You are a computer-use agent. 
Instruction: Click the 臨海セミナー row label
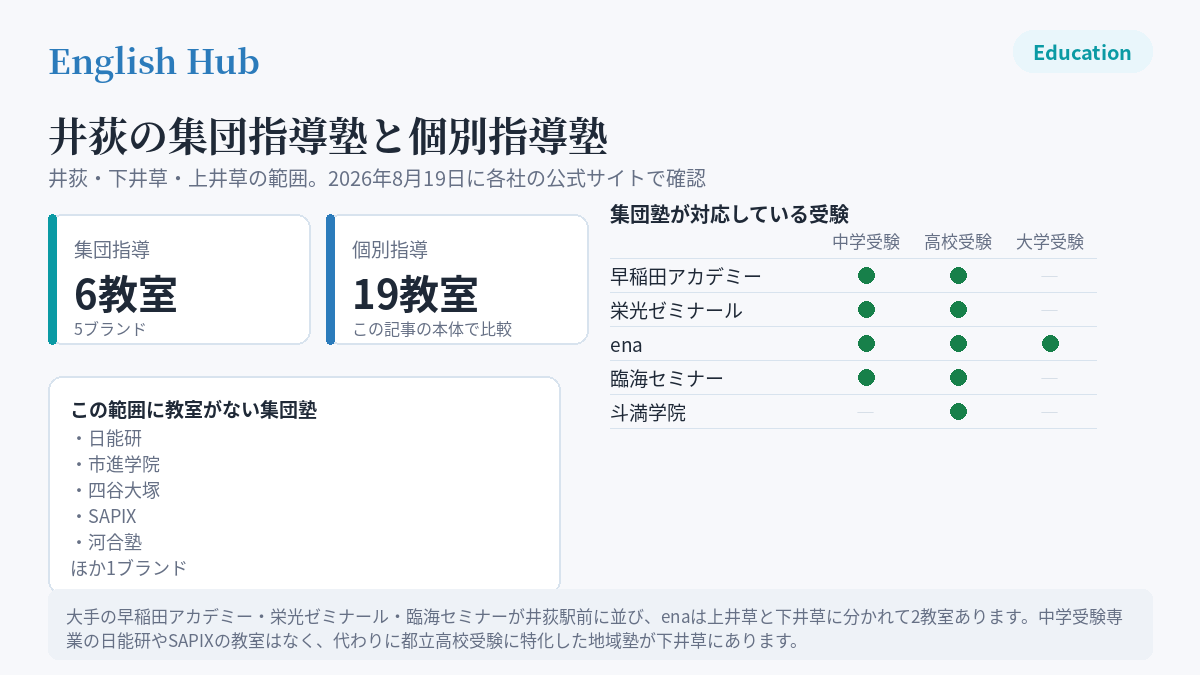(x=666, y=378)
